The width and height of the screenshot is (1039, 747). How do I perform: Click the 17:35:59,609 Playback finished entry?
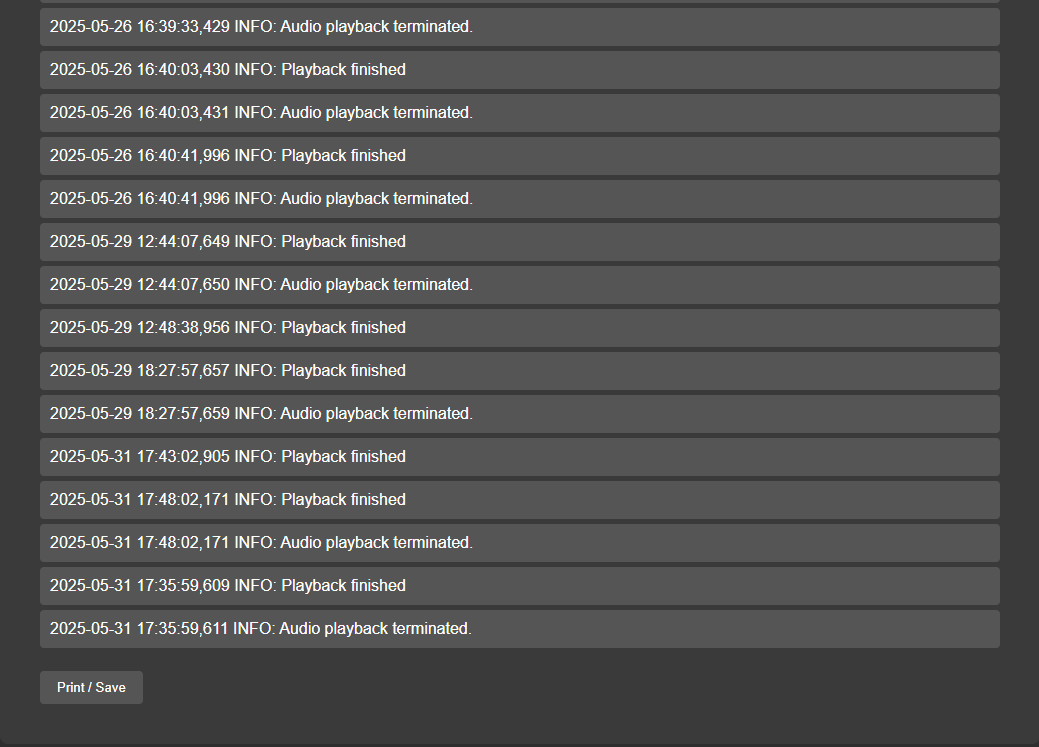(519, 586)
